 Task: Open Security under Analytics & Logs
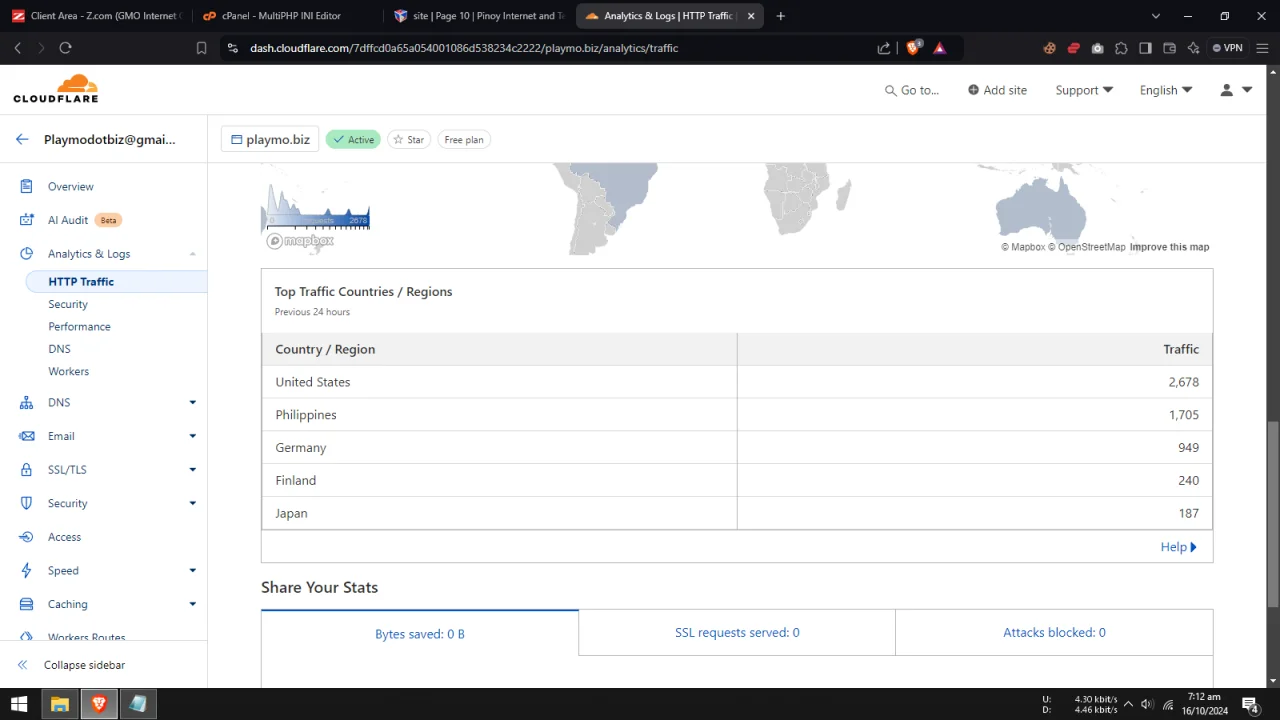(x=68, y=304)
